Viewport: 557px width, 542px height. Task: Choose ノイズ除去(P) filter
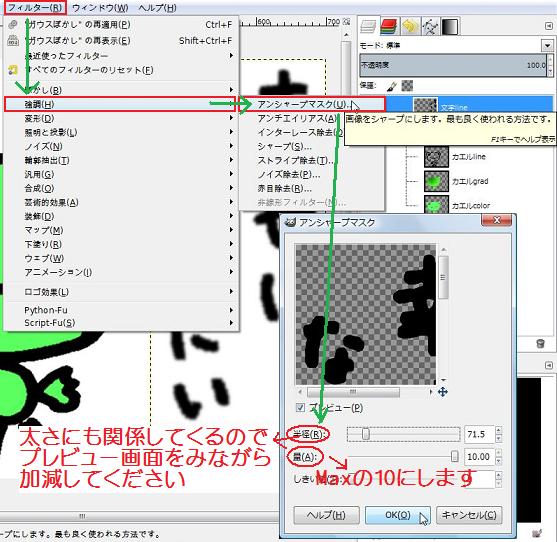(x=289, y=174)
